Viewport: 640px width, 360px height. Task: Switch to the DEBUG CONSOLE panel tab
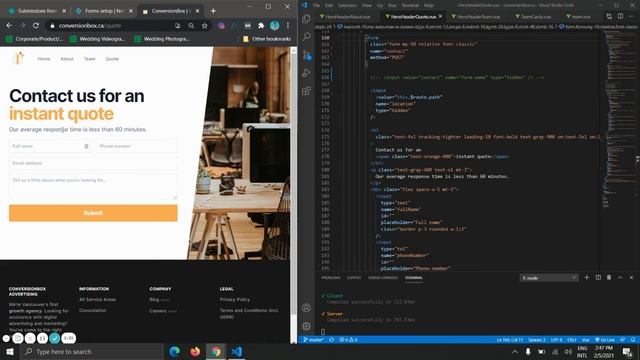383,278
